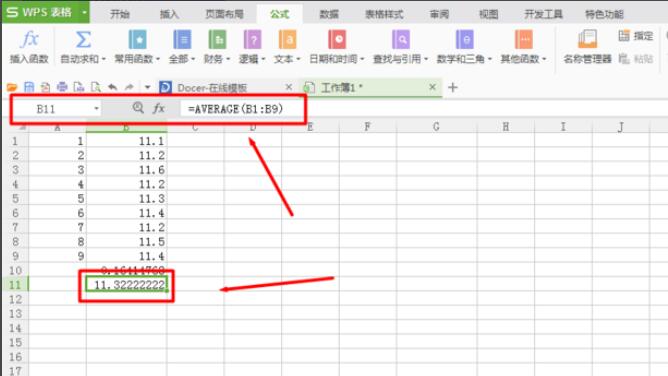Open the Date and Time functions icon
668x376 pixels.
pos(337,40)
